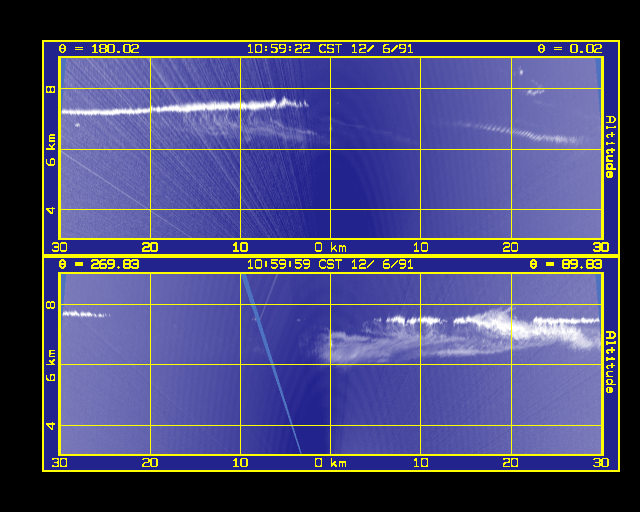Image resolution: width=640 pixels, height=512 pixels.
Task: Click the θ = 180.02 angle label
Action: point(99,49)
